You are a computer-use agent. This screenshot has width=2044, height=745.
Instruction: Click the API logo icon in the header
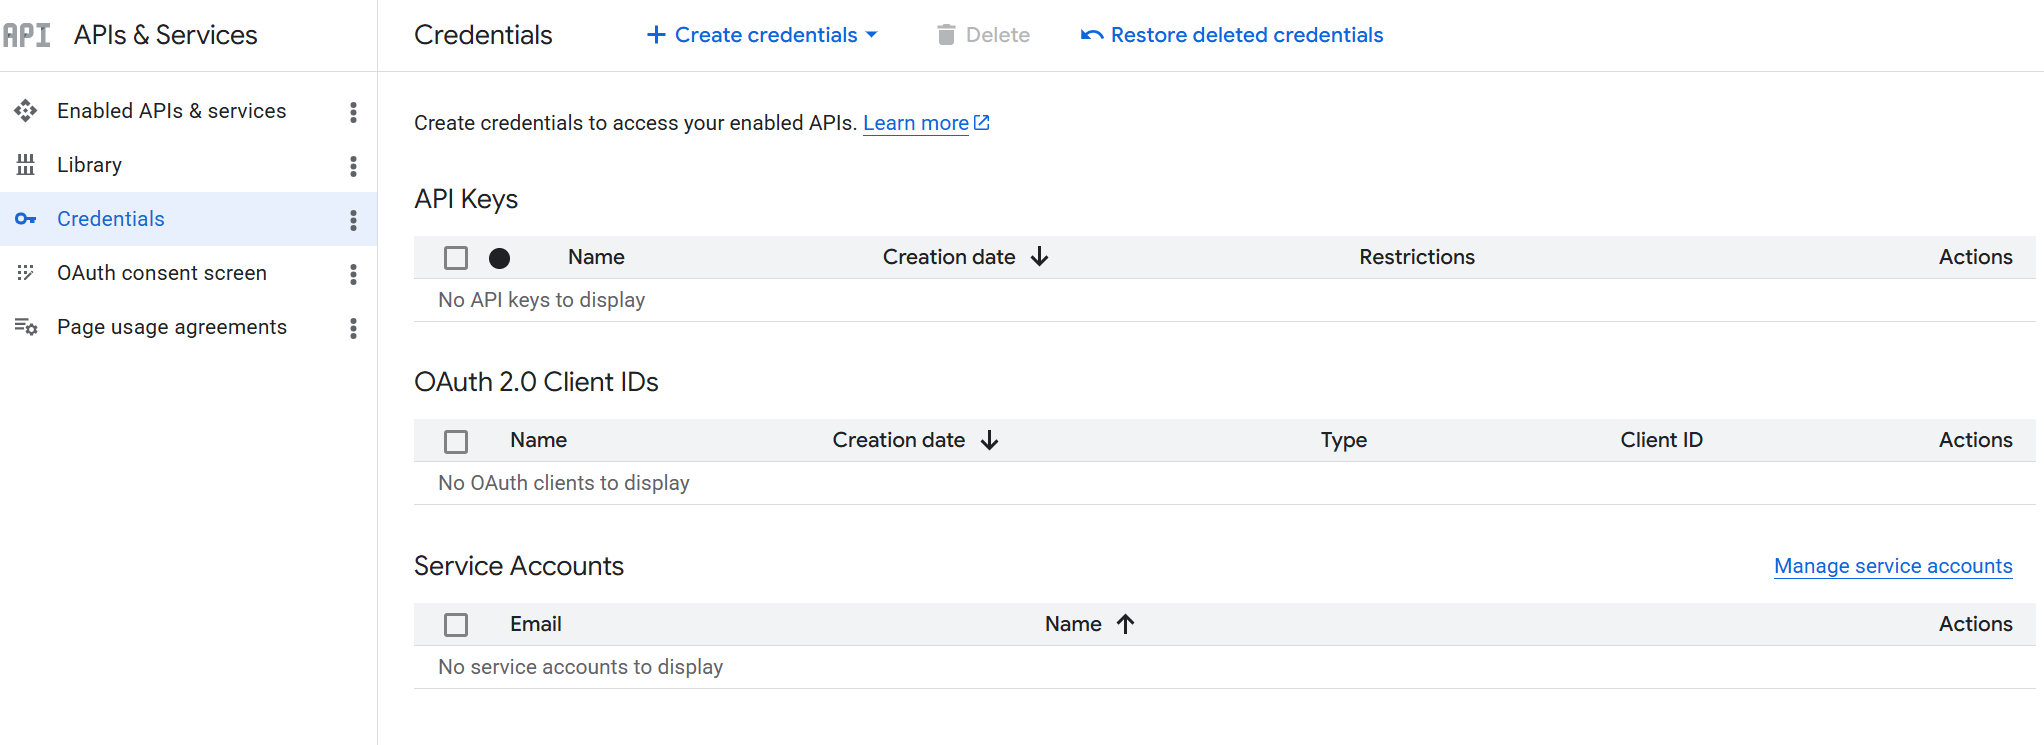coord(26,35)
